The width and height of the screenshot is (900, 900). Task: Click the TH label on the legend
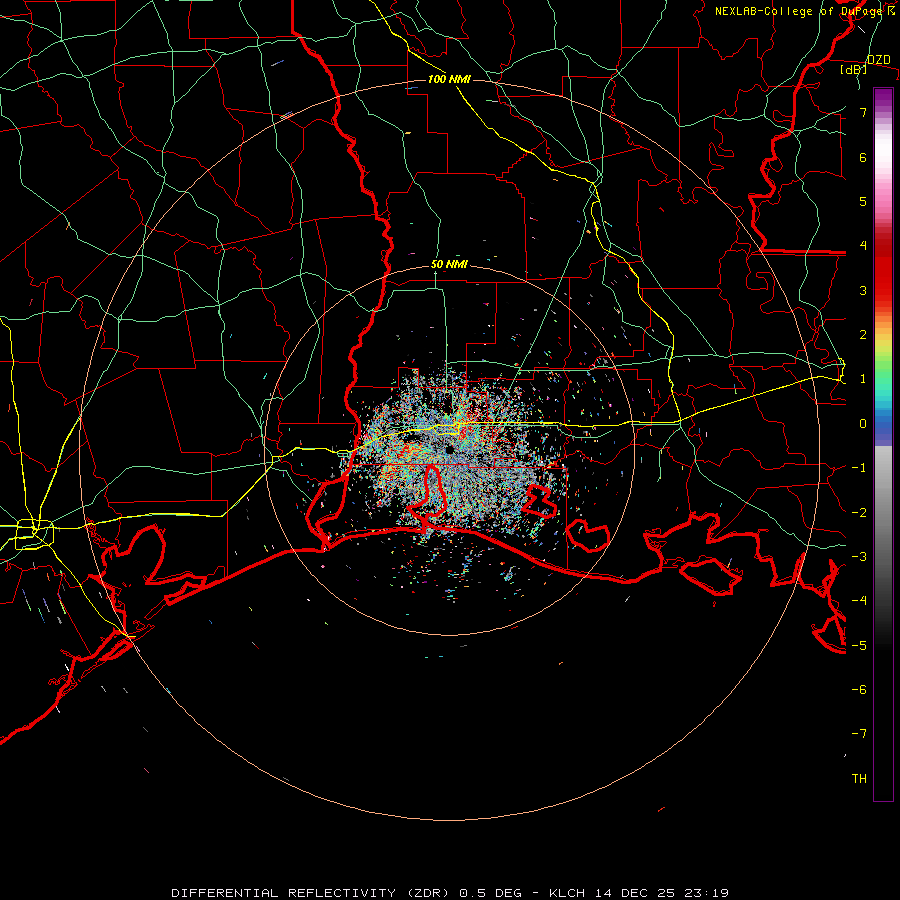(x=859, y=778)
